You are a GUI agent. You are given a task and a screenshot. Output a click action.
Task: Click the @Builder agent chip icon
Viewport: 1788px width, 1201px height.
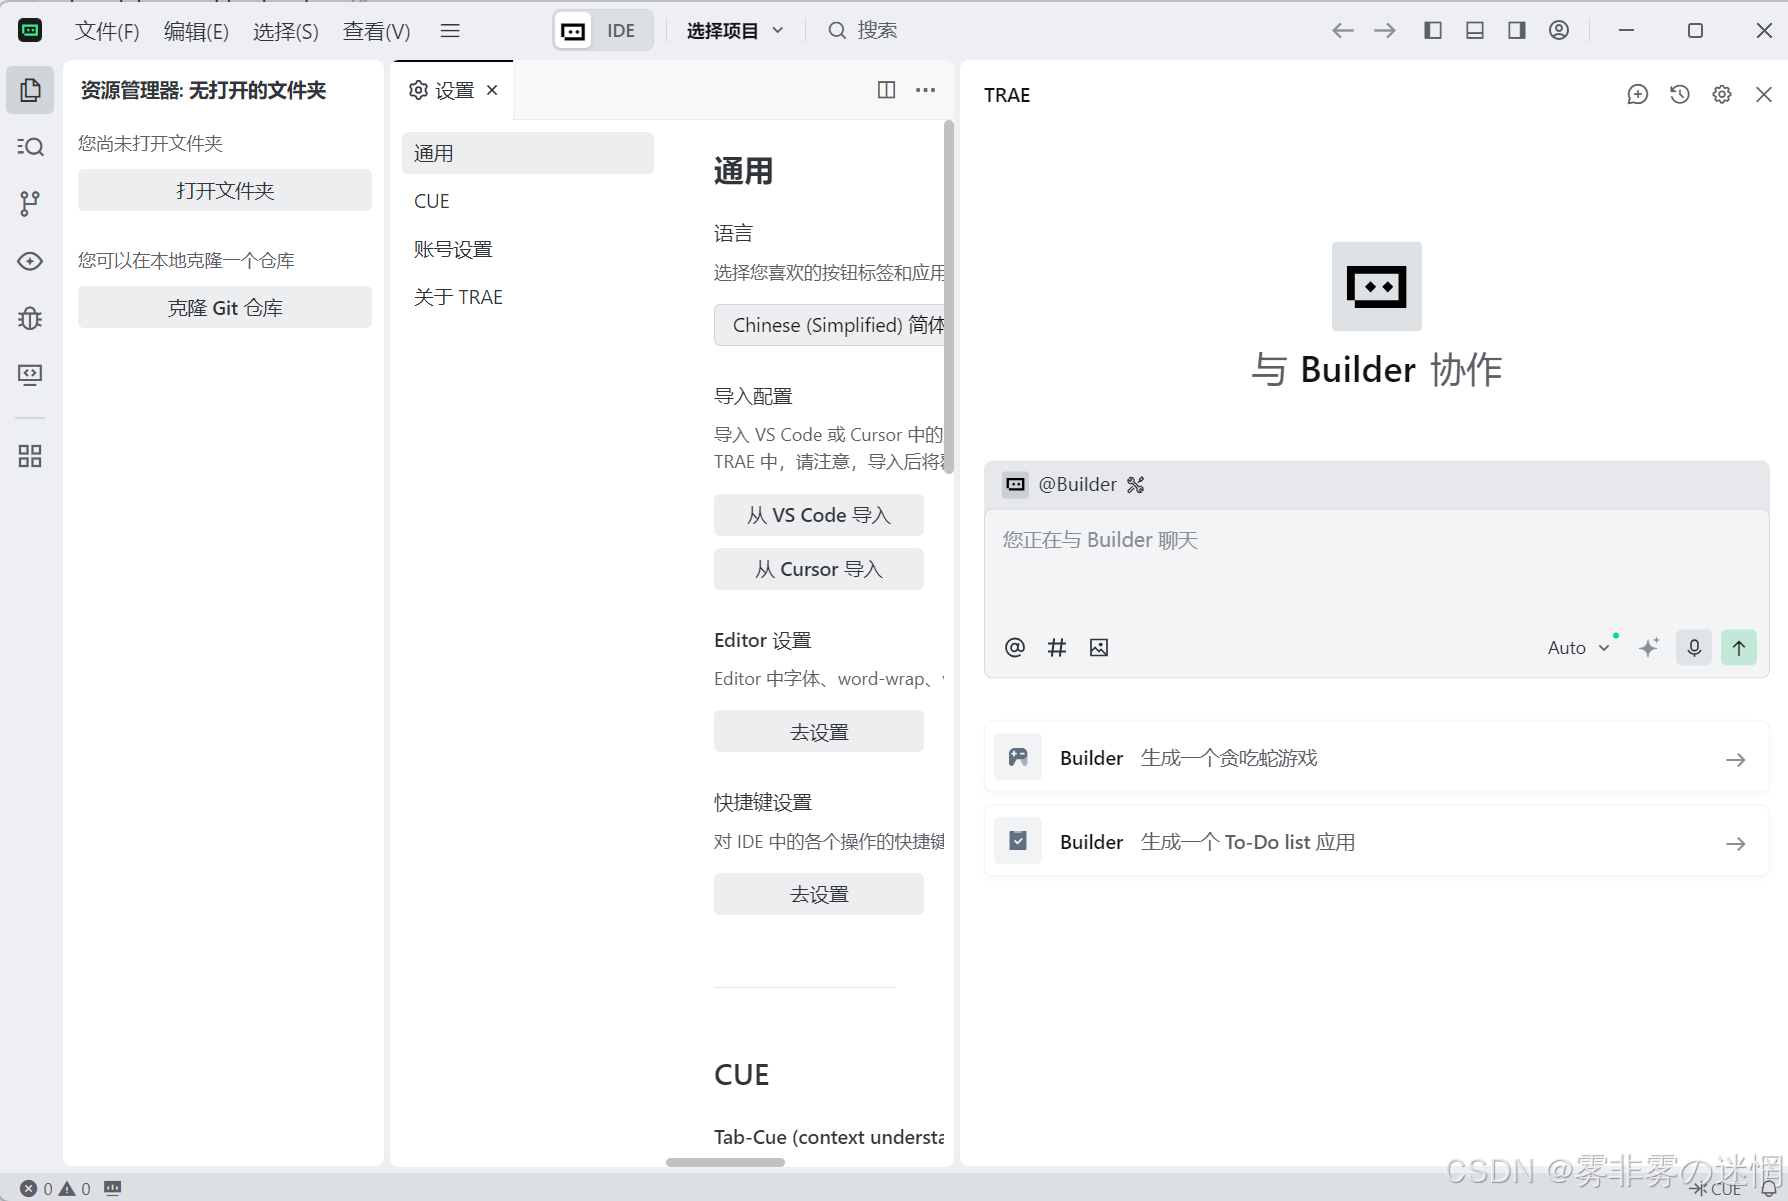(x=1016, y=485)
